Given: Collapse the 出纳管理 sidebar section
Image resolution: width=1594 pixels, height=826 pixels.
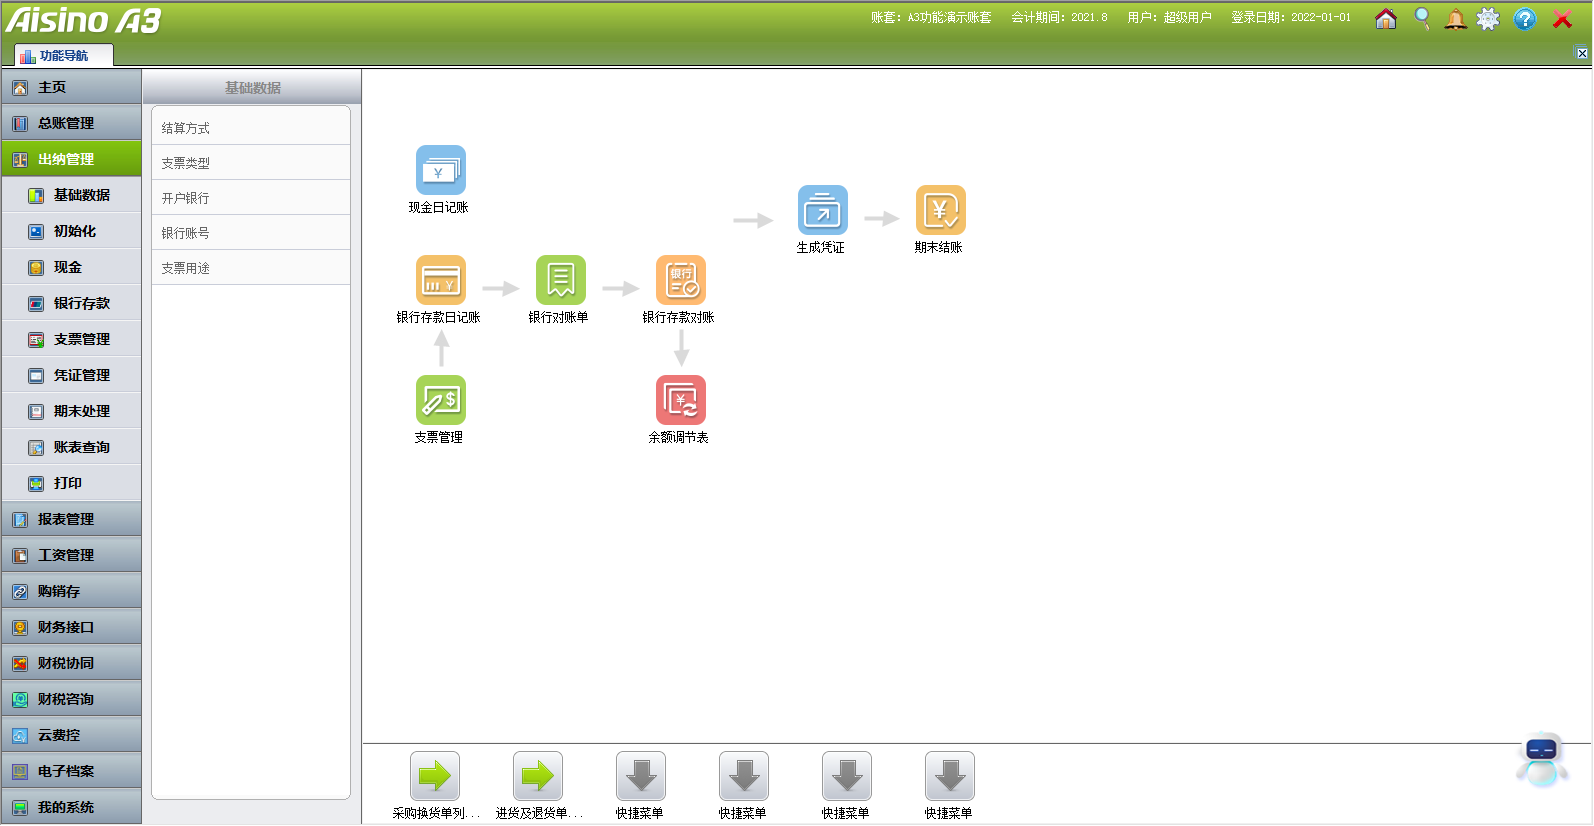Looking at the screenshot, I should coord(71,159).
